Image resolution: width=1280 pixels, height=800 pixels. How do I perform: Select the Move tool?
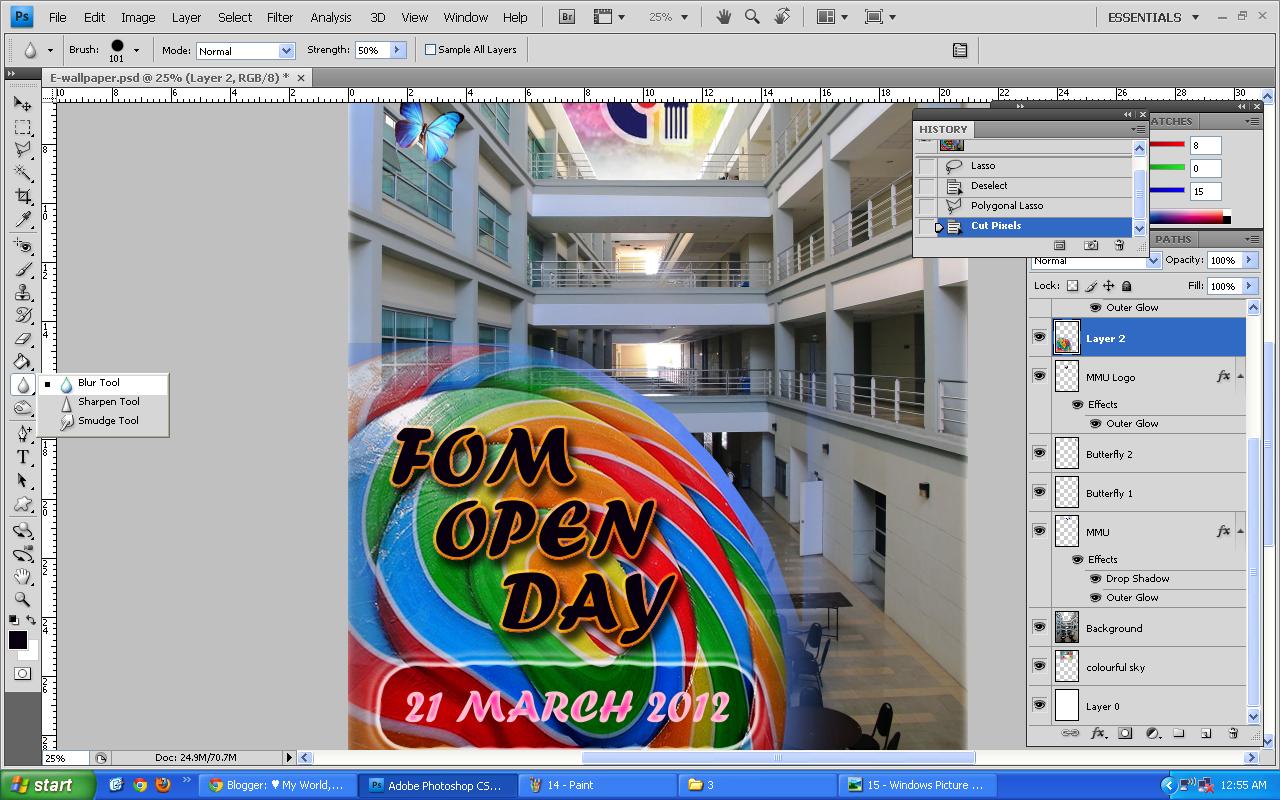(x=22, y=104)
